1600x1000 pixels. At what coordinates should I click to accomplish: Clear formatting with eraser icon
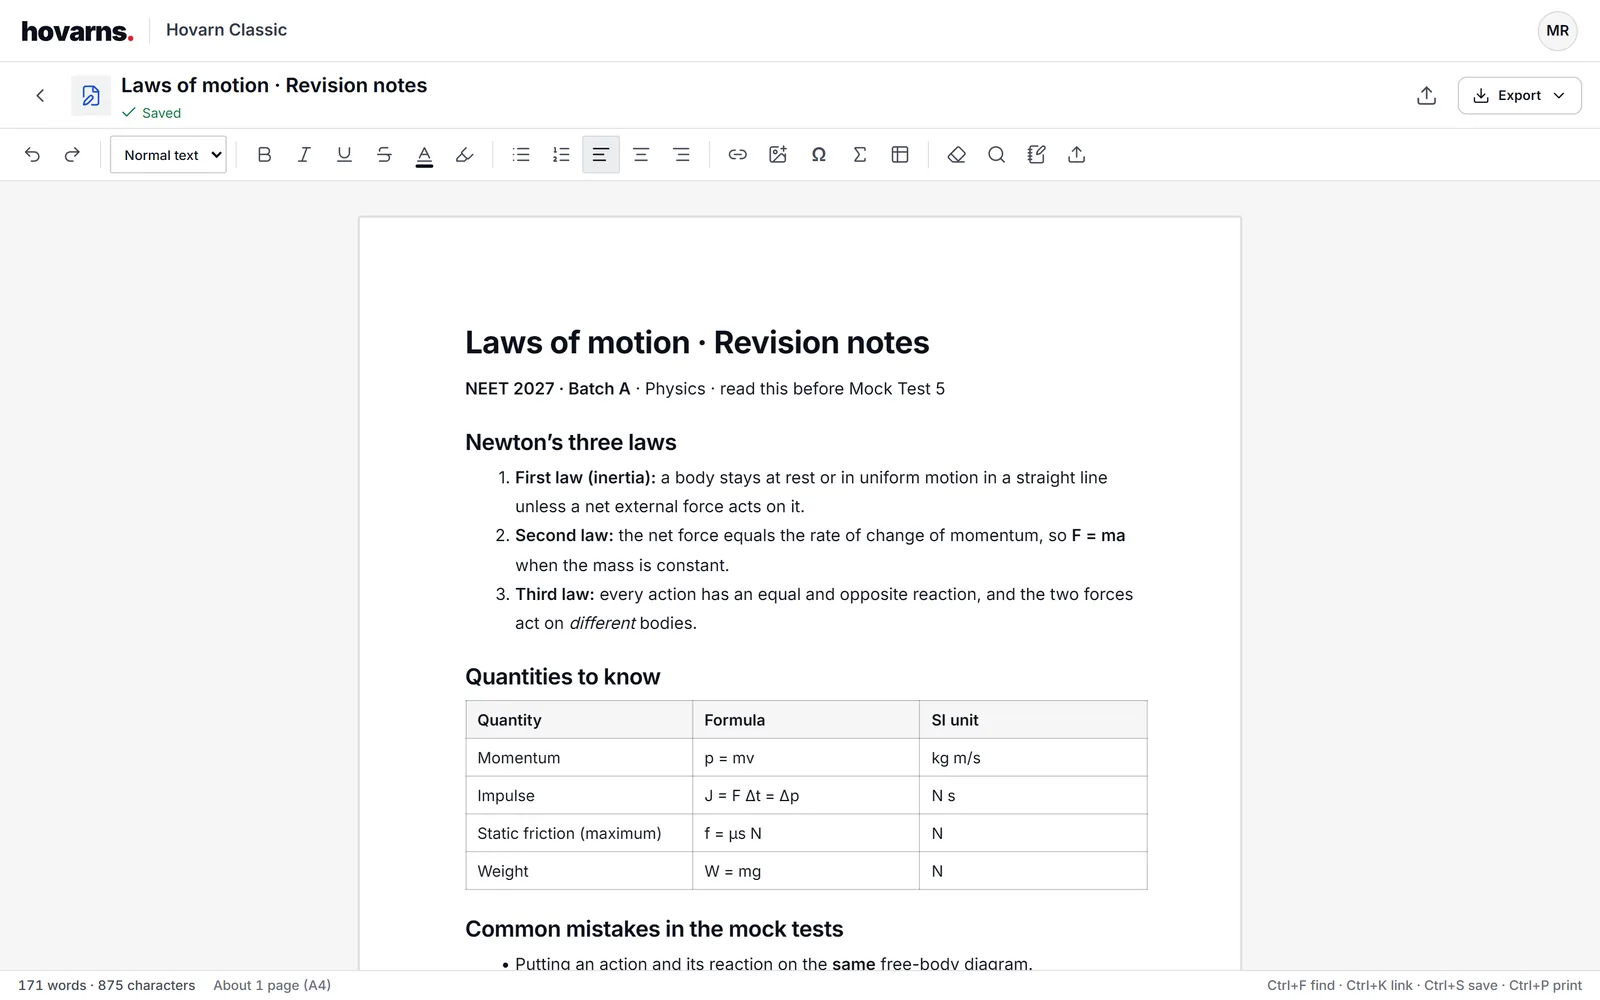click(956, 155)
